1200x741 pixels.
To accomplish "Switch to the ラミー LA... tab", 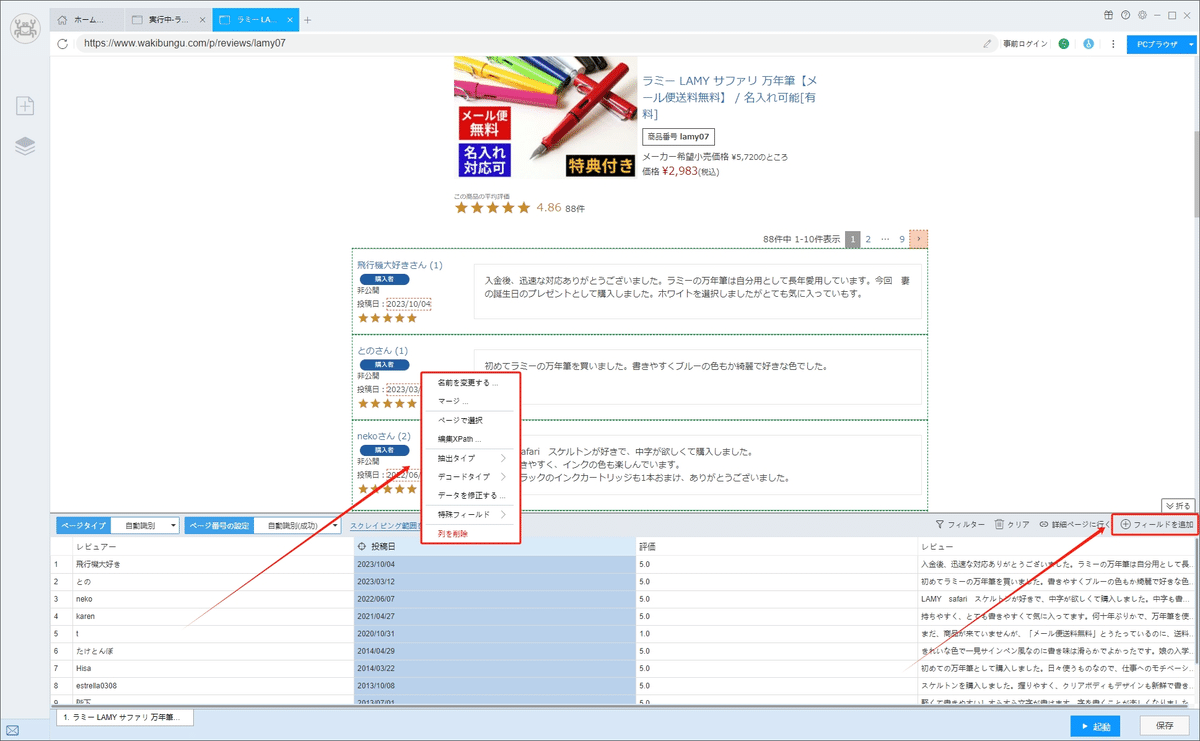I will tap(255, 20).
